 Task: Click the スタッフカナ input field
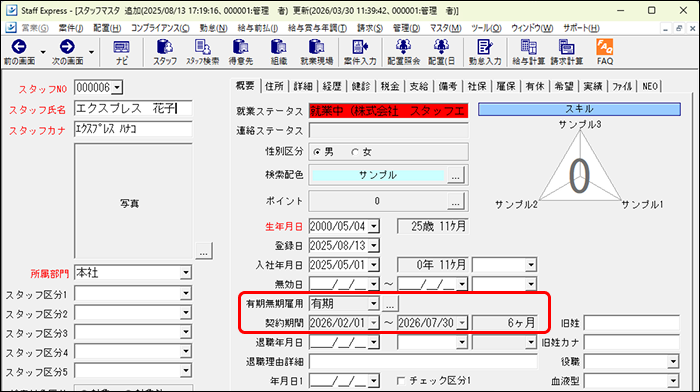click(x=133, y=129)
